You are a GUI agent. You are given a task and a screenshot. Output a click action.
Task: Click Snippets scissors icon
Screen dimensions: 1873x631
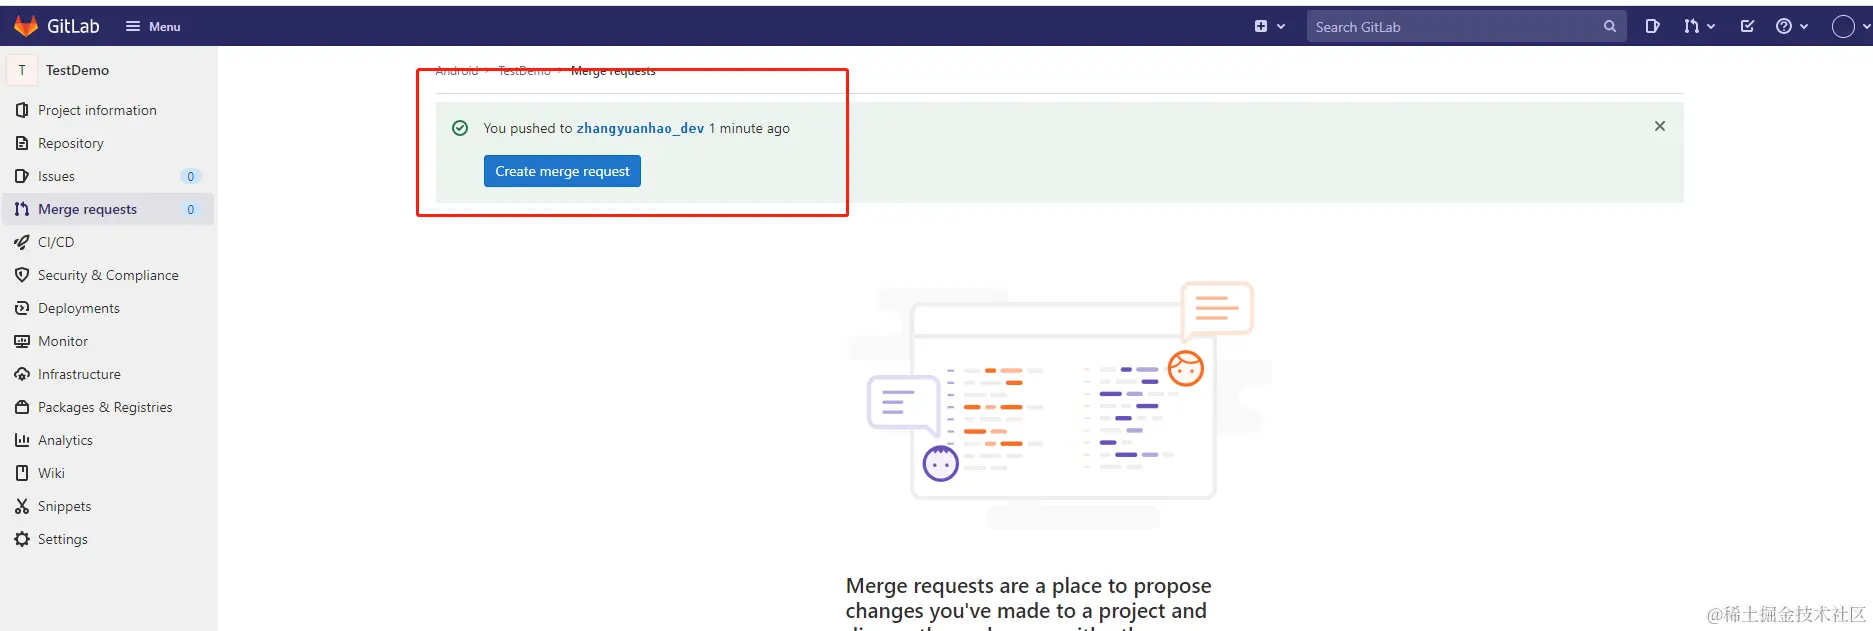pos(22,506)
